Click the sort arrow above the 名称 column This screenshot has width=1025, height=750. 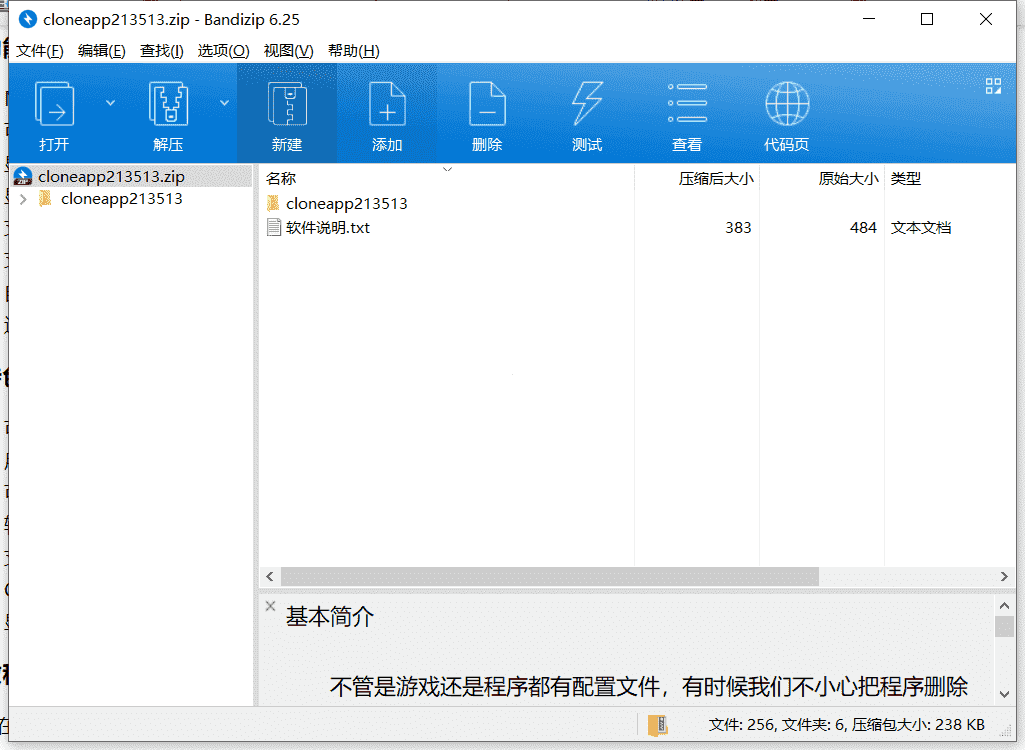(447, 169)
